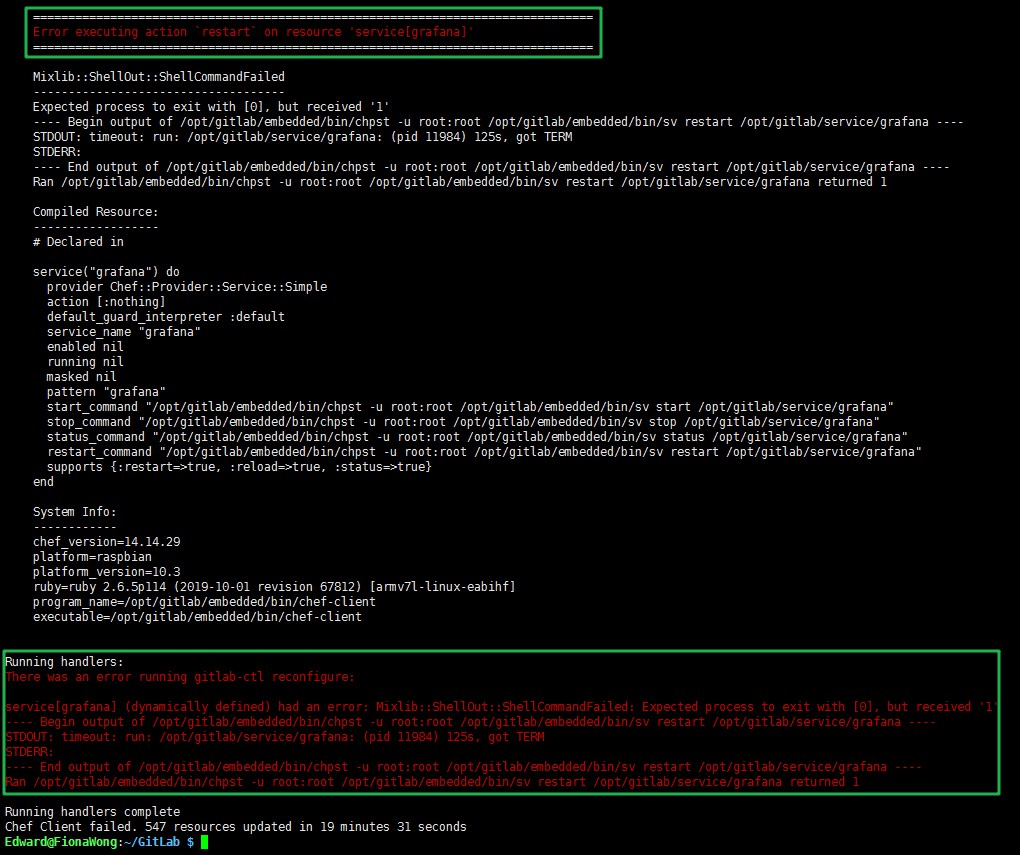
Task: Click the "Edward@FionaWong:~/GitLab $" shell prompt
Action: [x=99, y=842]
